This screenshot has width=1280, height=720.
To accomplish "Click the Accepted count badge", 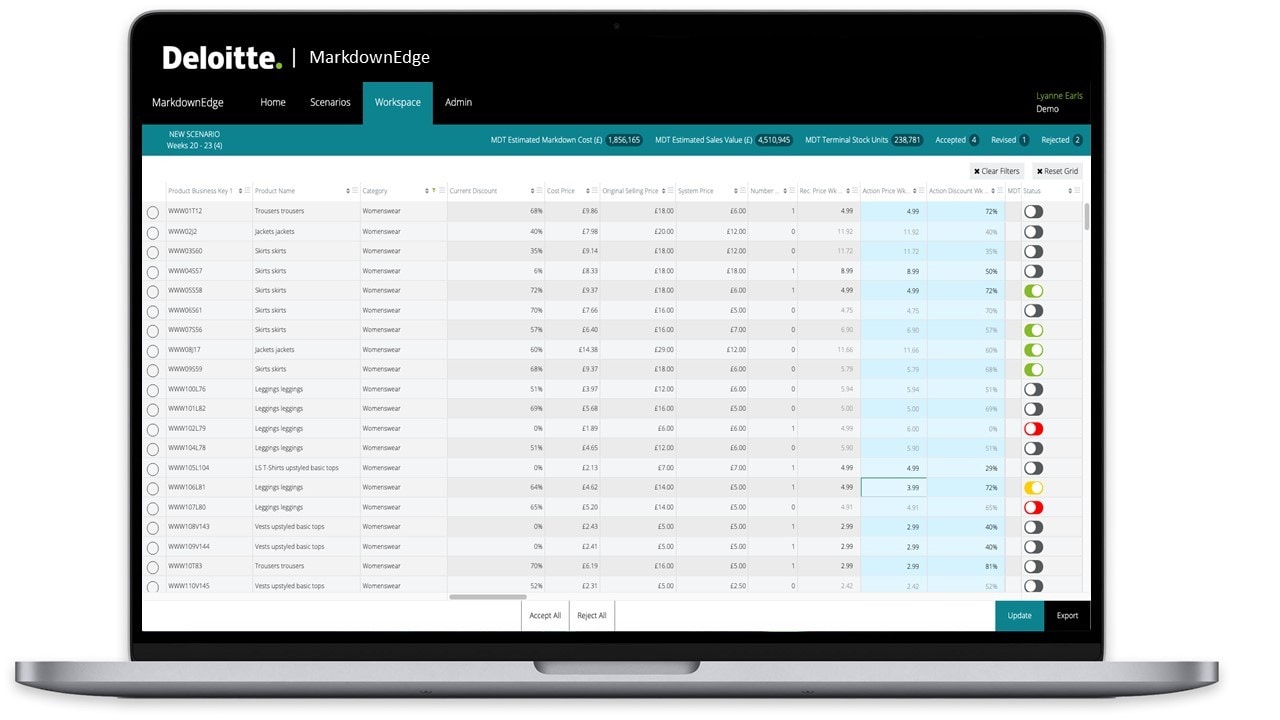I will pyautogui.click(x=974, y=140).
